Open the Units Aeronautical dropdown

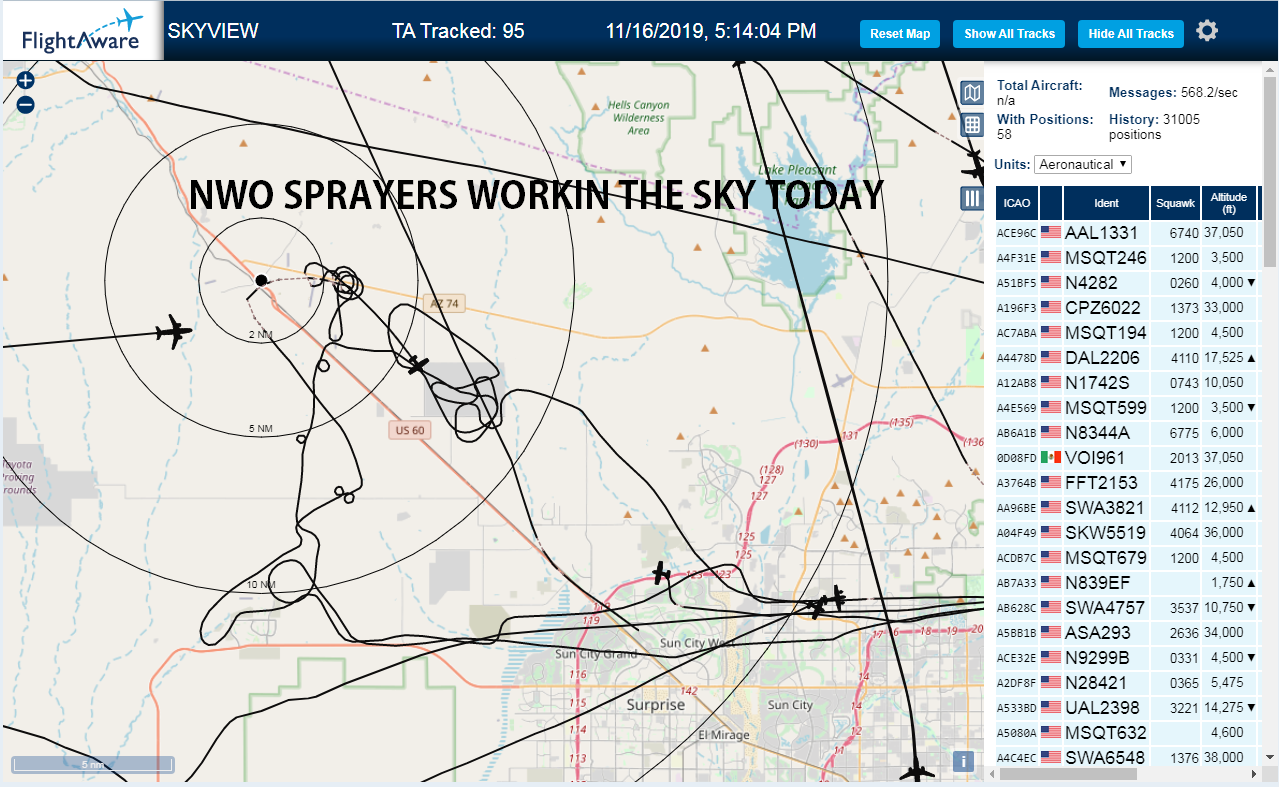(1083, 164)
